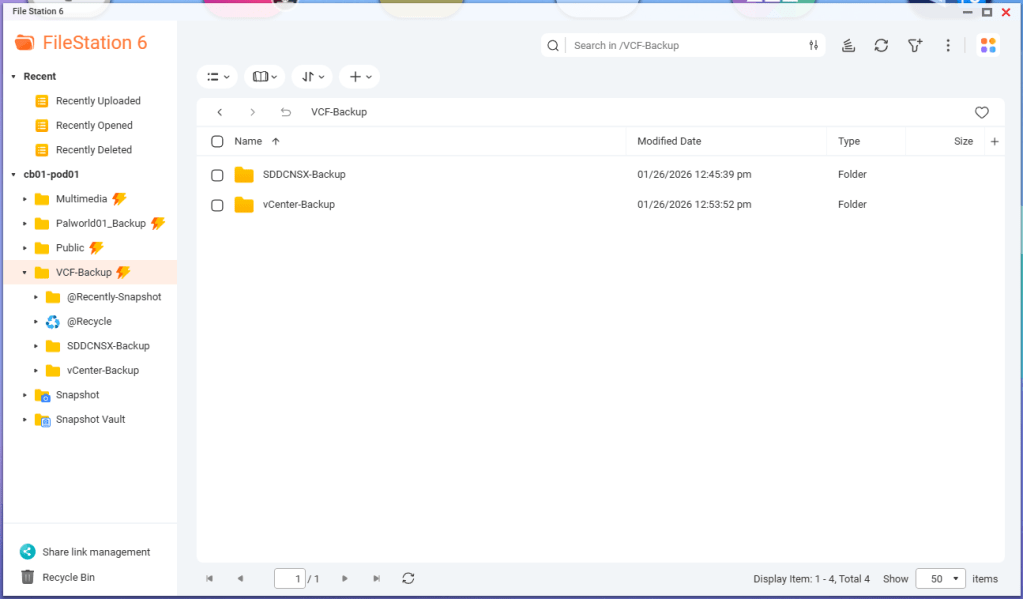Open the view mode list dropdown

tap(218, 77)
